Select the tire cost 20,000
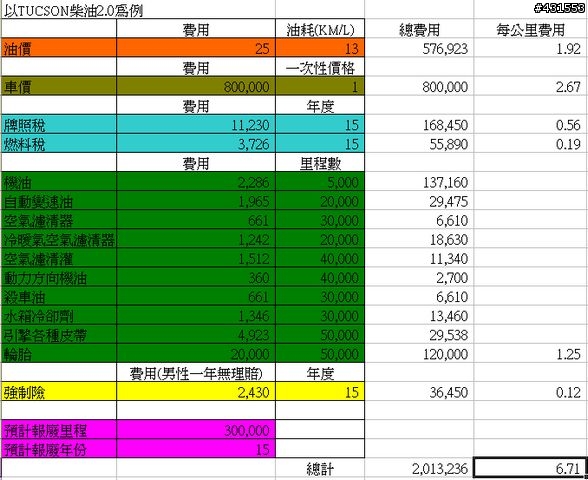The image size is (588, 480). (x=196, y=354)
